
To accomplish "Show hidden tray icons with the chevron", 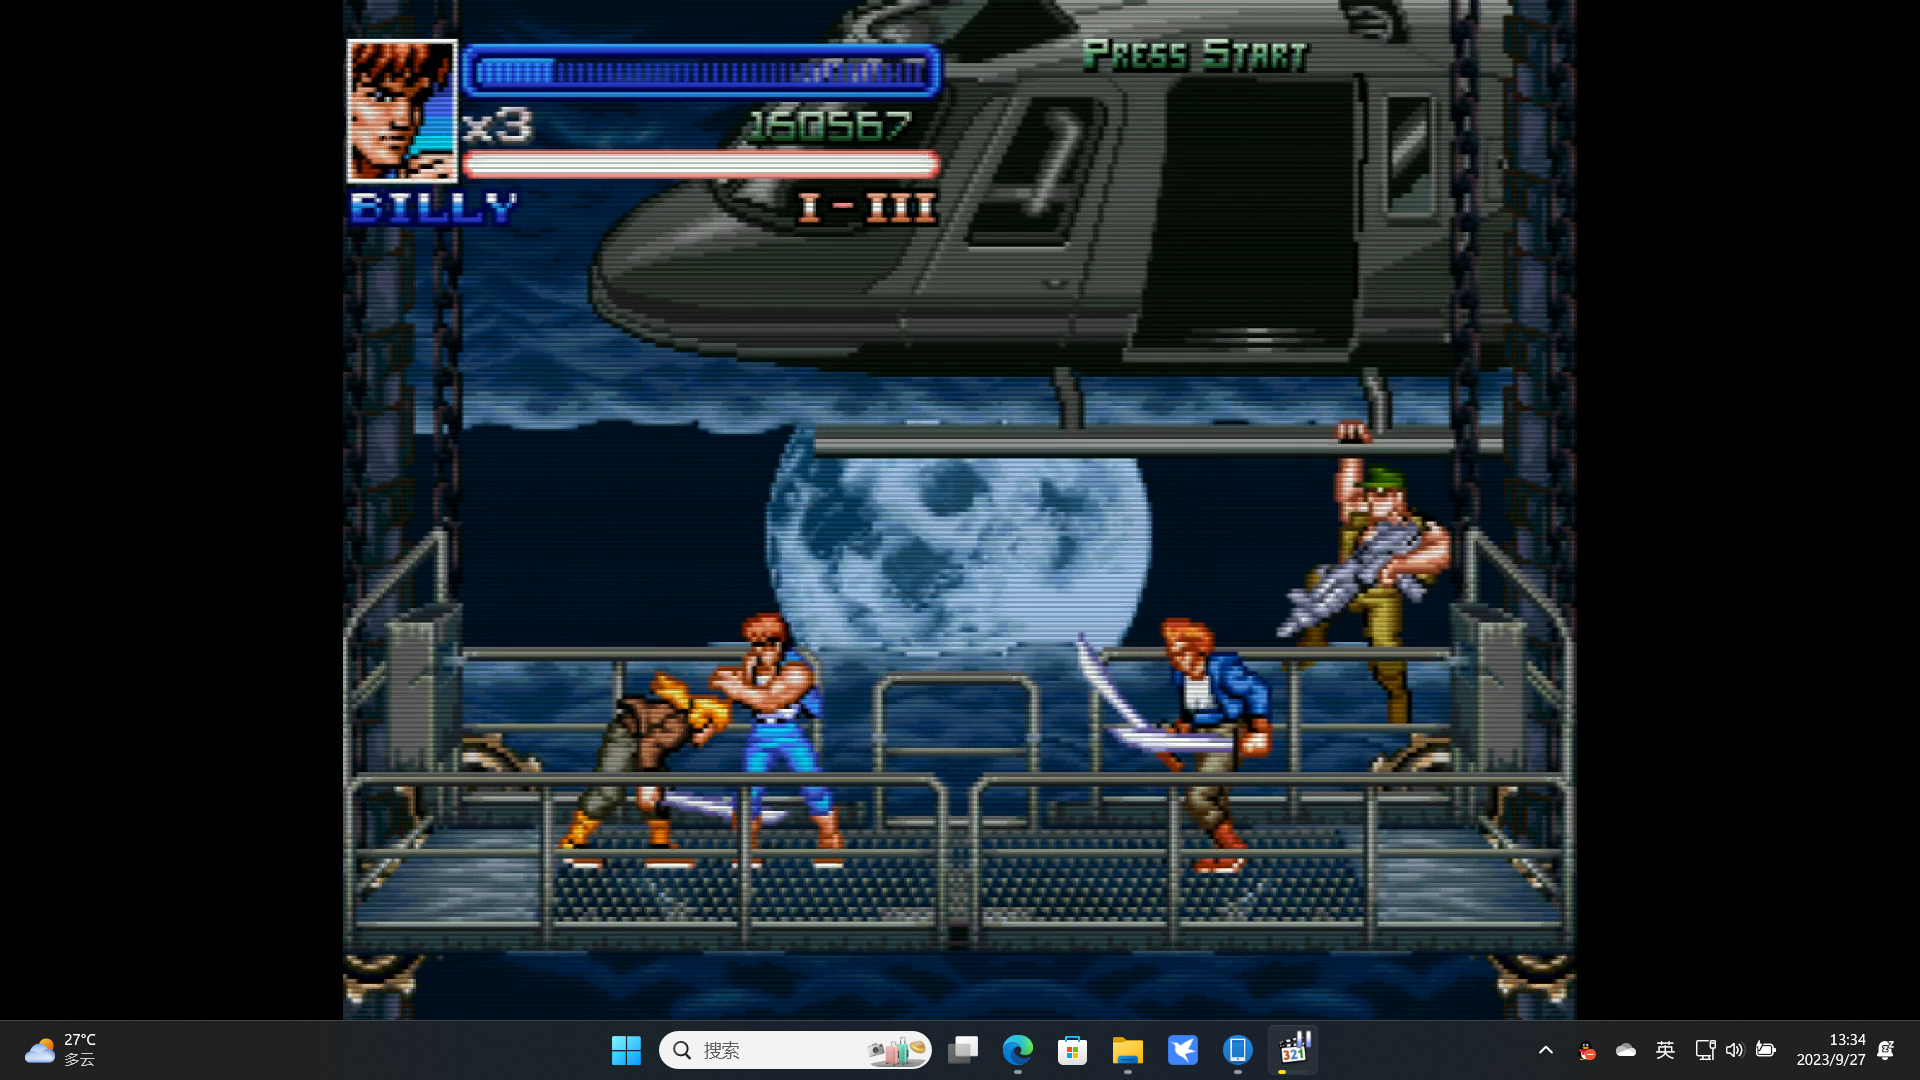I will click(1546, 1050).
